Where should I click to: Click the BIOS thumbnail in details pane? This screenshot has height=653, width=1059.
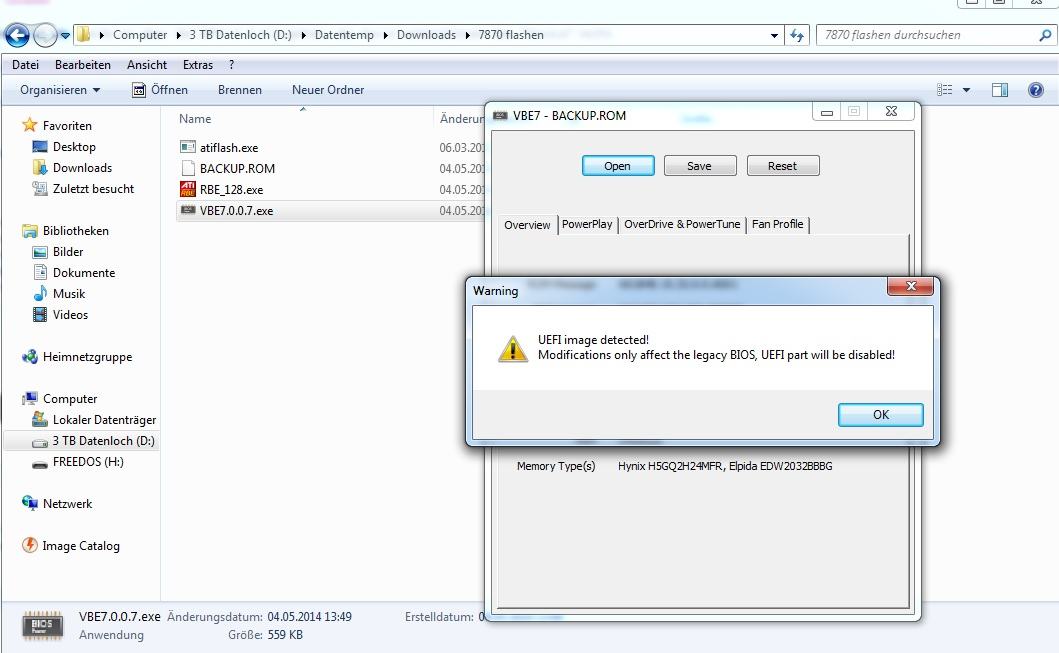(43, 625)
